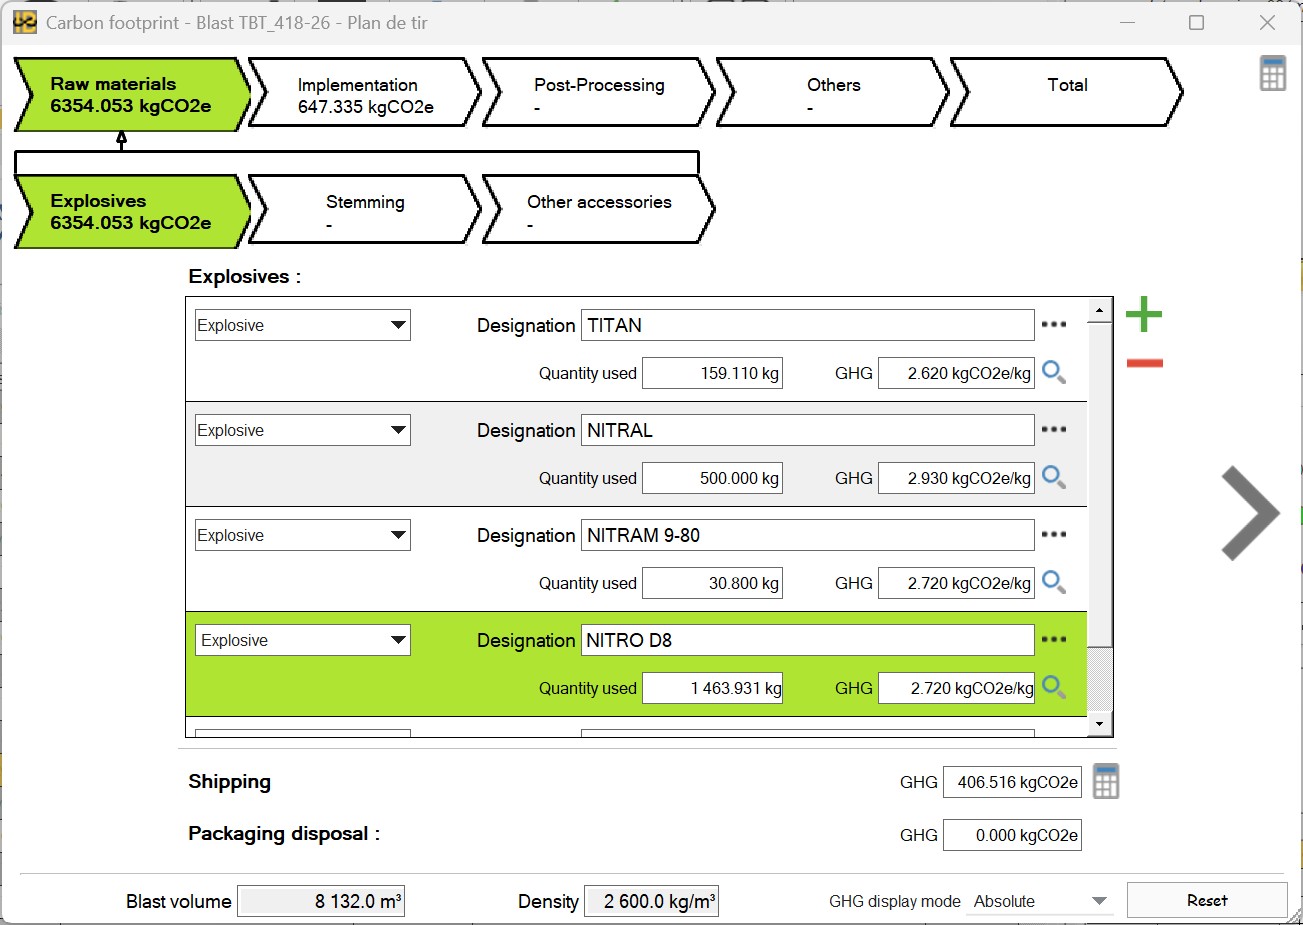Open the Shipping GHG calculator icon
This screenshot has width=1303, height=925.
1105,781
